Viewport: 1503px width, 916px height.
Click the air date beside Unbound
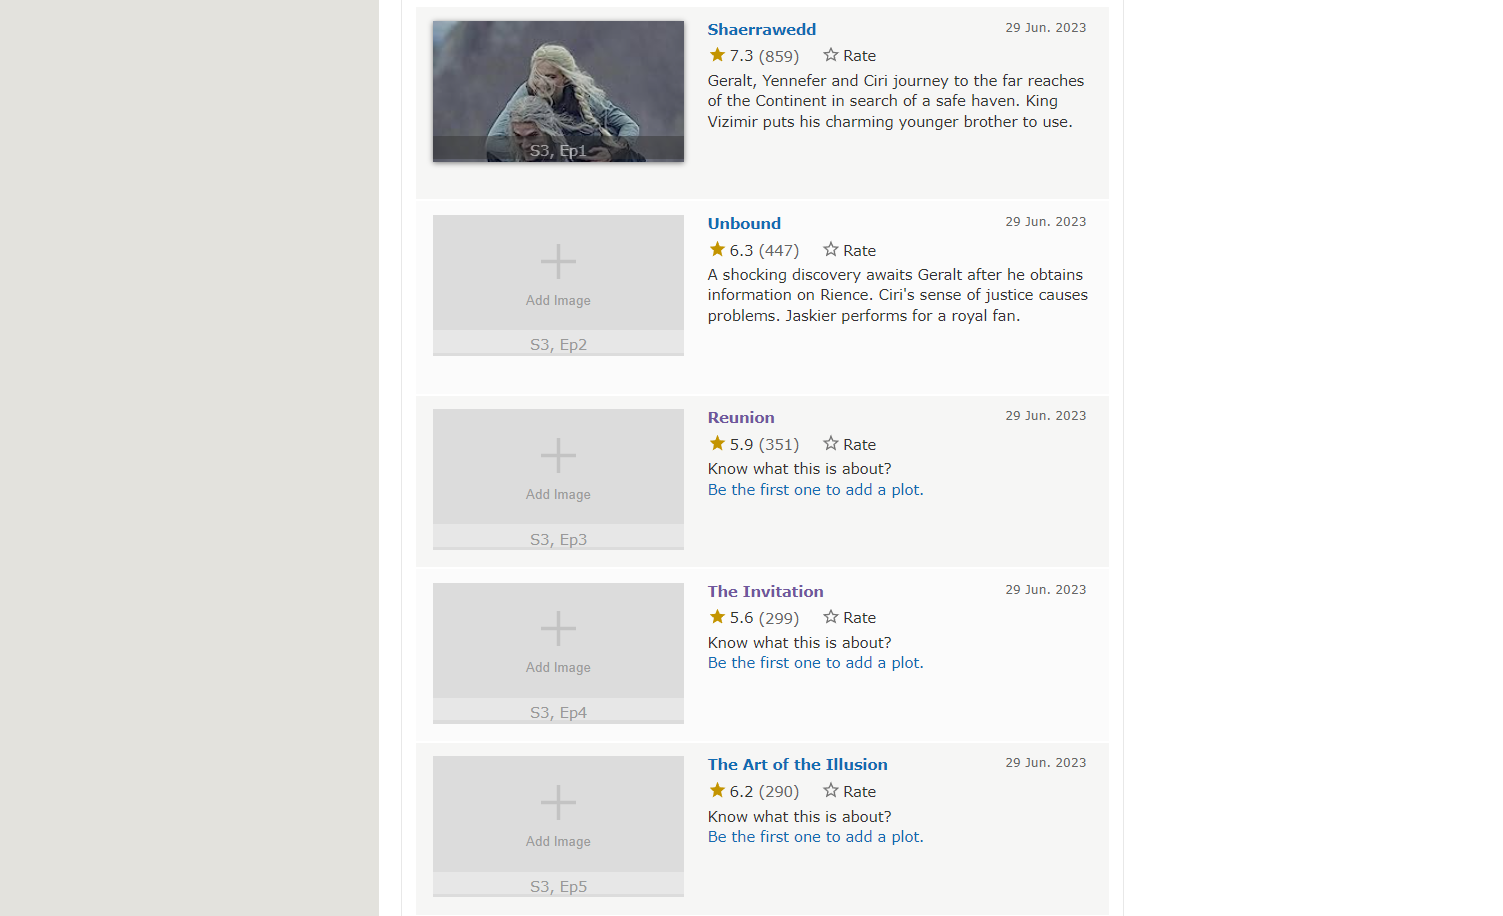1046,222
